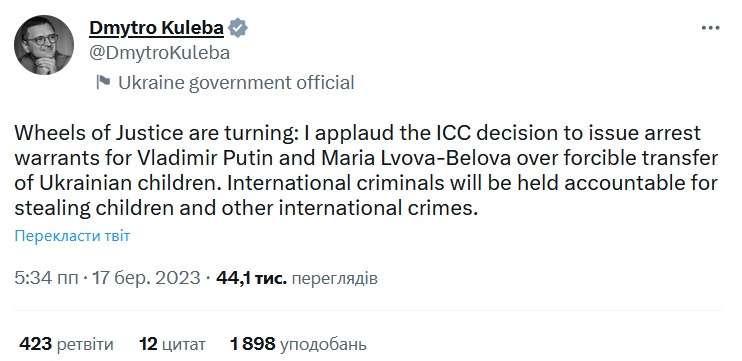Click the closing words "international crimes."
Screen dimensions: 742x361
pos(378,209)
